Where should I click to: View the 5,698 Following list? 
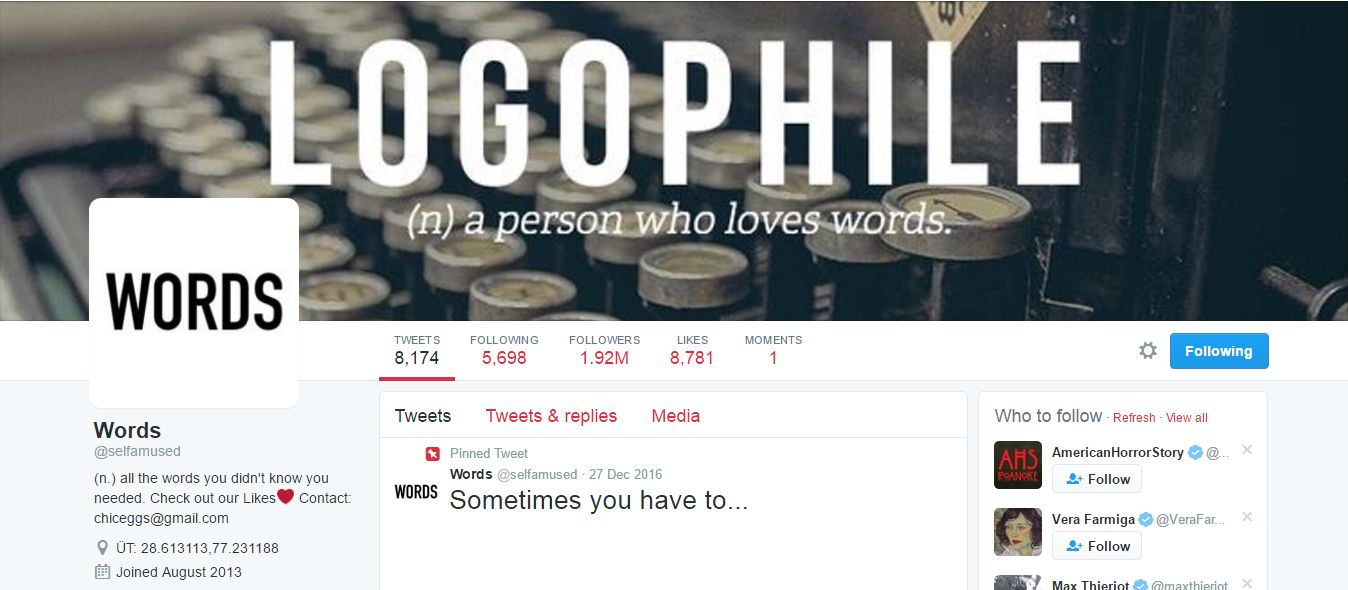coord(504,350)
